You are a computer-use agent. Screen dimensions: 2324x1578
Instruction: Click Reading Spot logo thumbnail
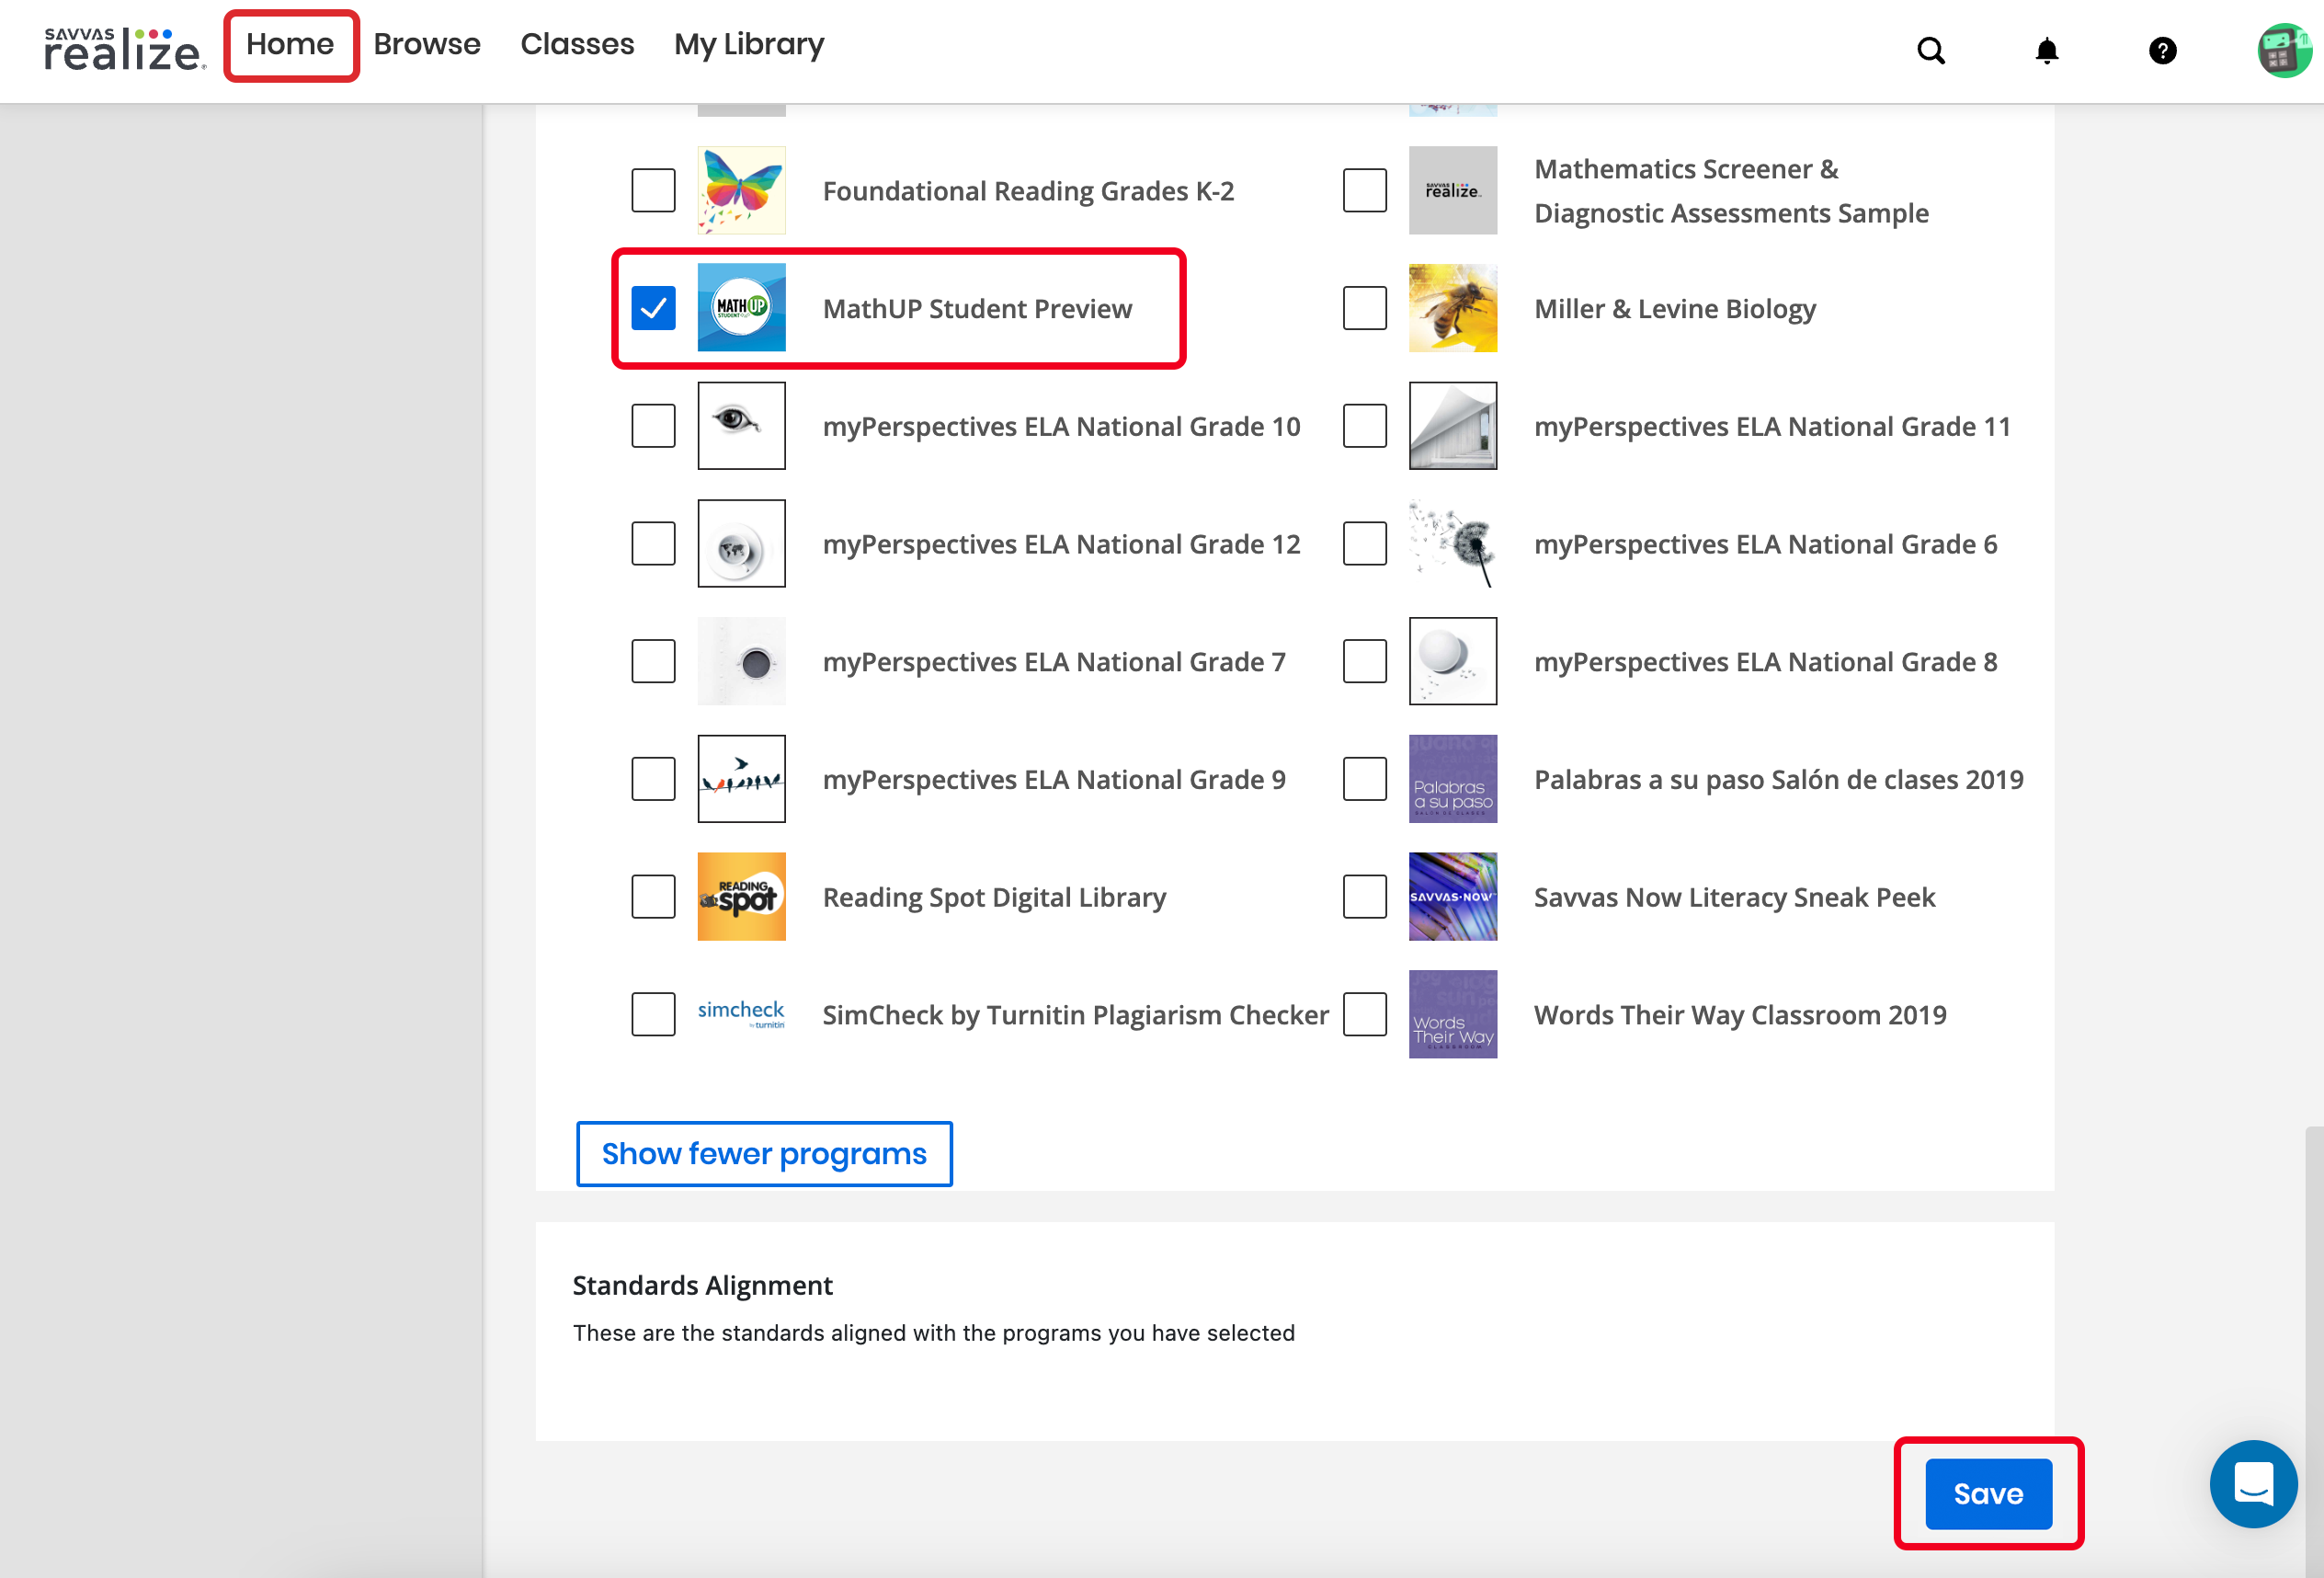[x=741, y=897]
